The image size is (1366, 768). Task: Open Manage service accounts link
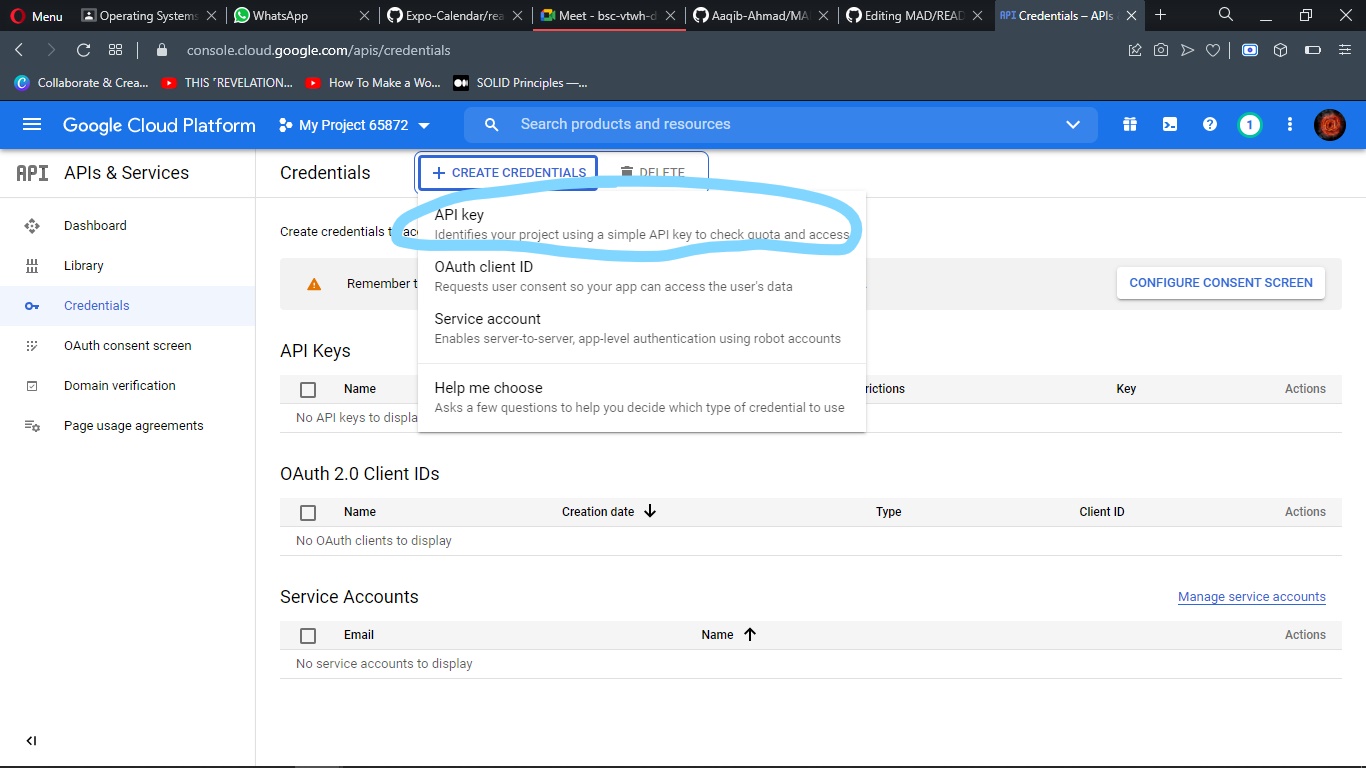(1252, 597)
